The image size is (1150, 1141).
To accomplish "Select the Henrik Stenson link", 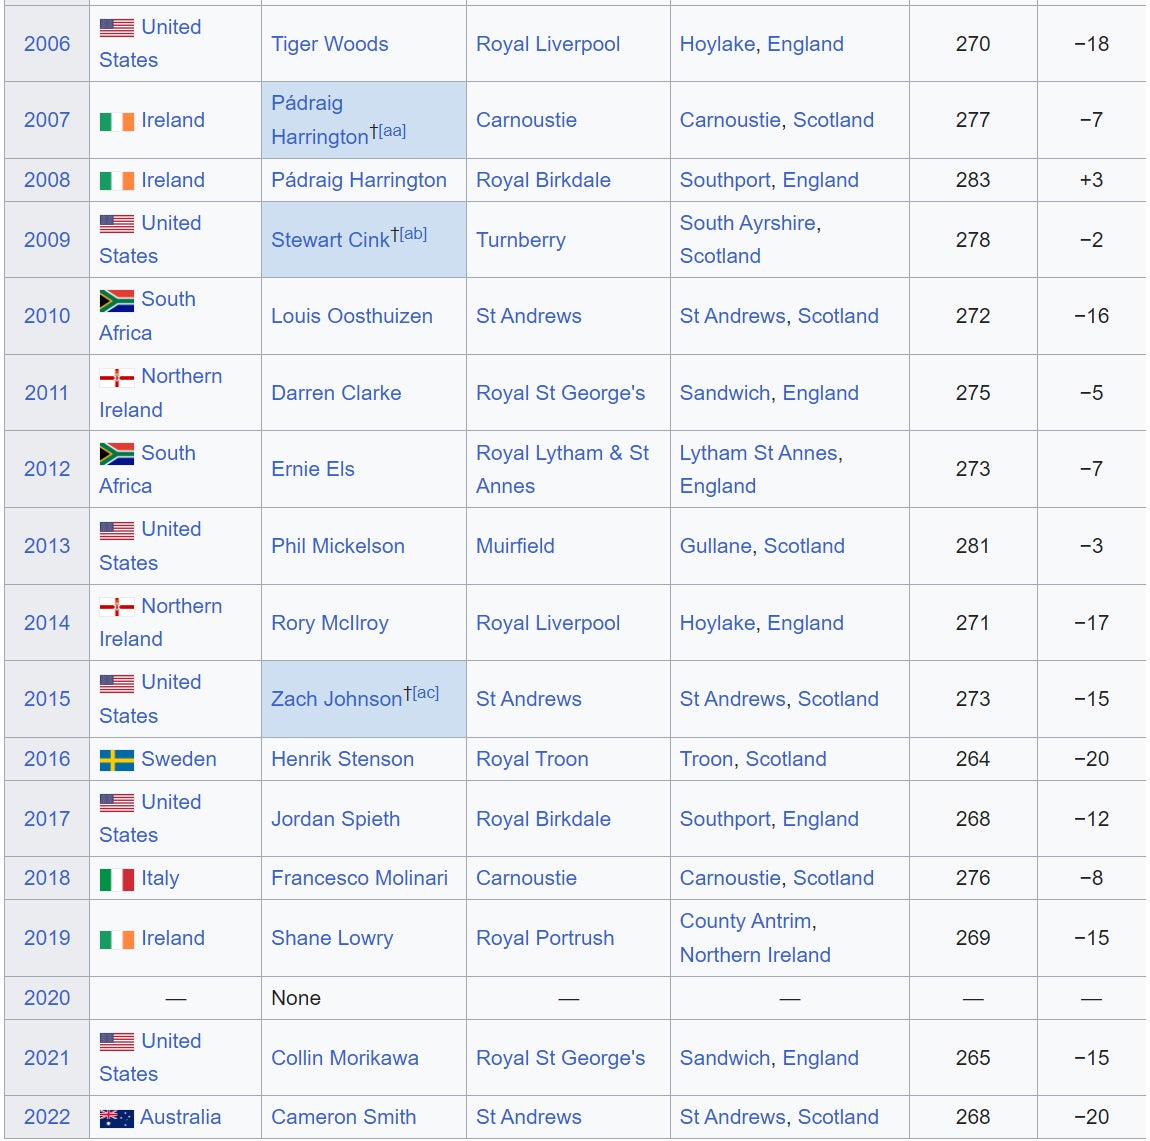I will [x=342, y=759].
